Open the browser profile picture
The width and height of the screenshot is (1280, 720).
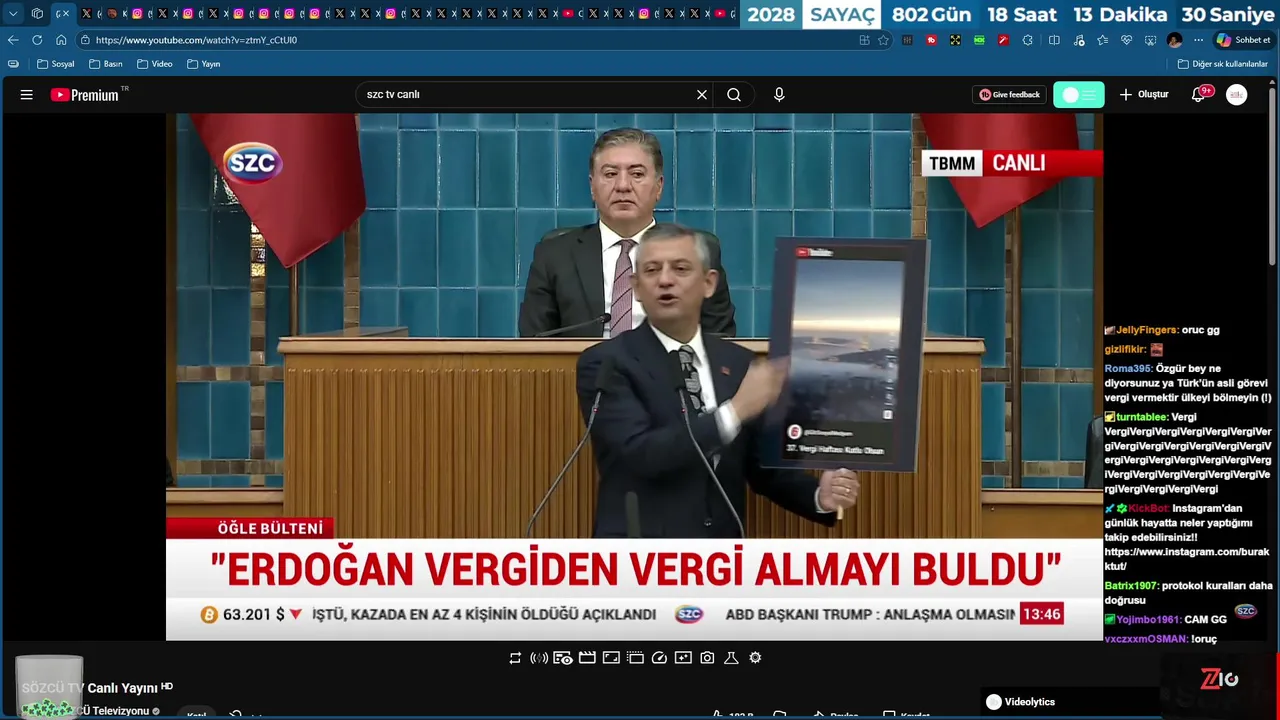click(x=1175, y=40)
